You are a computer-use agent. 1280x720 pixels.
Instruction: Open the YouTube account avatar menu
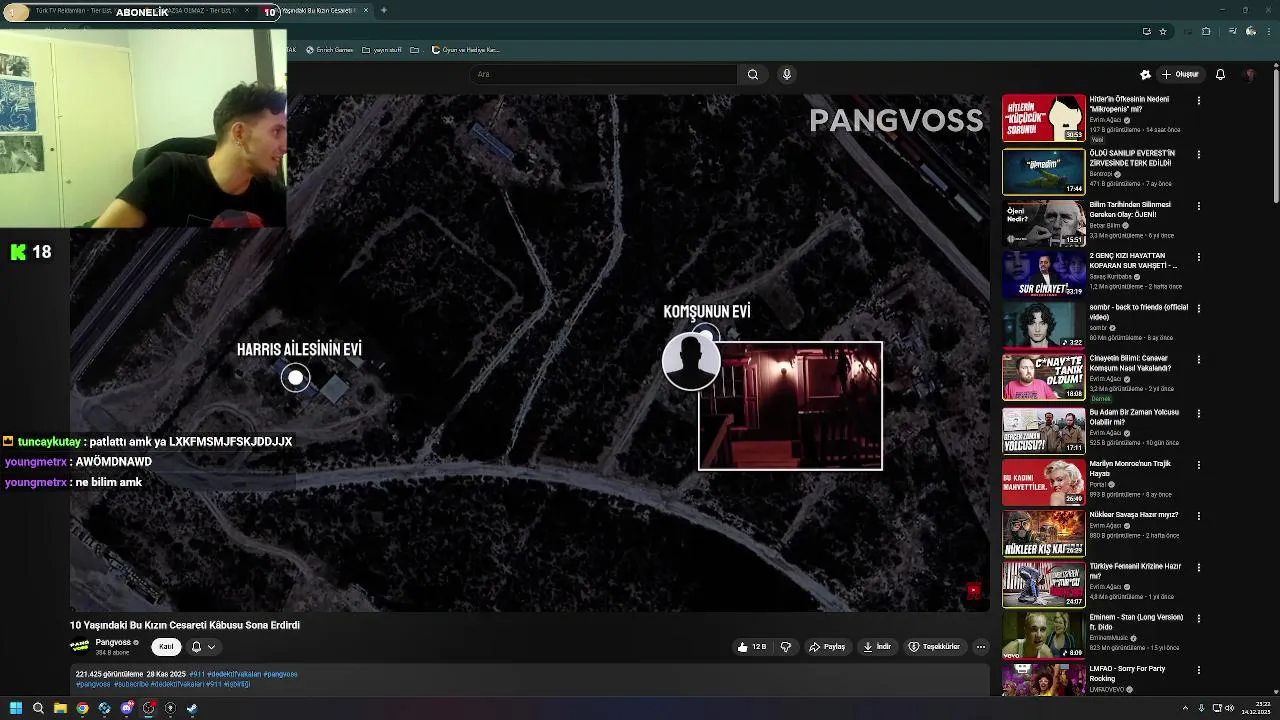tap(1249, 74)
